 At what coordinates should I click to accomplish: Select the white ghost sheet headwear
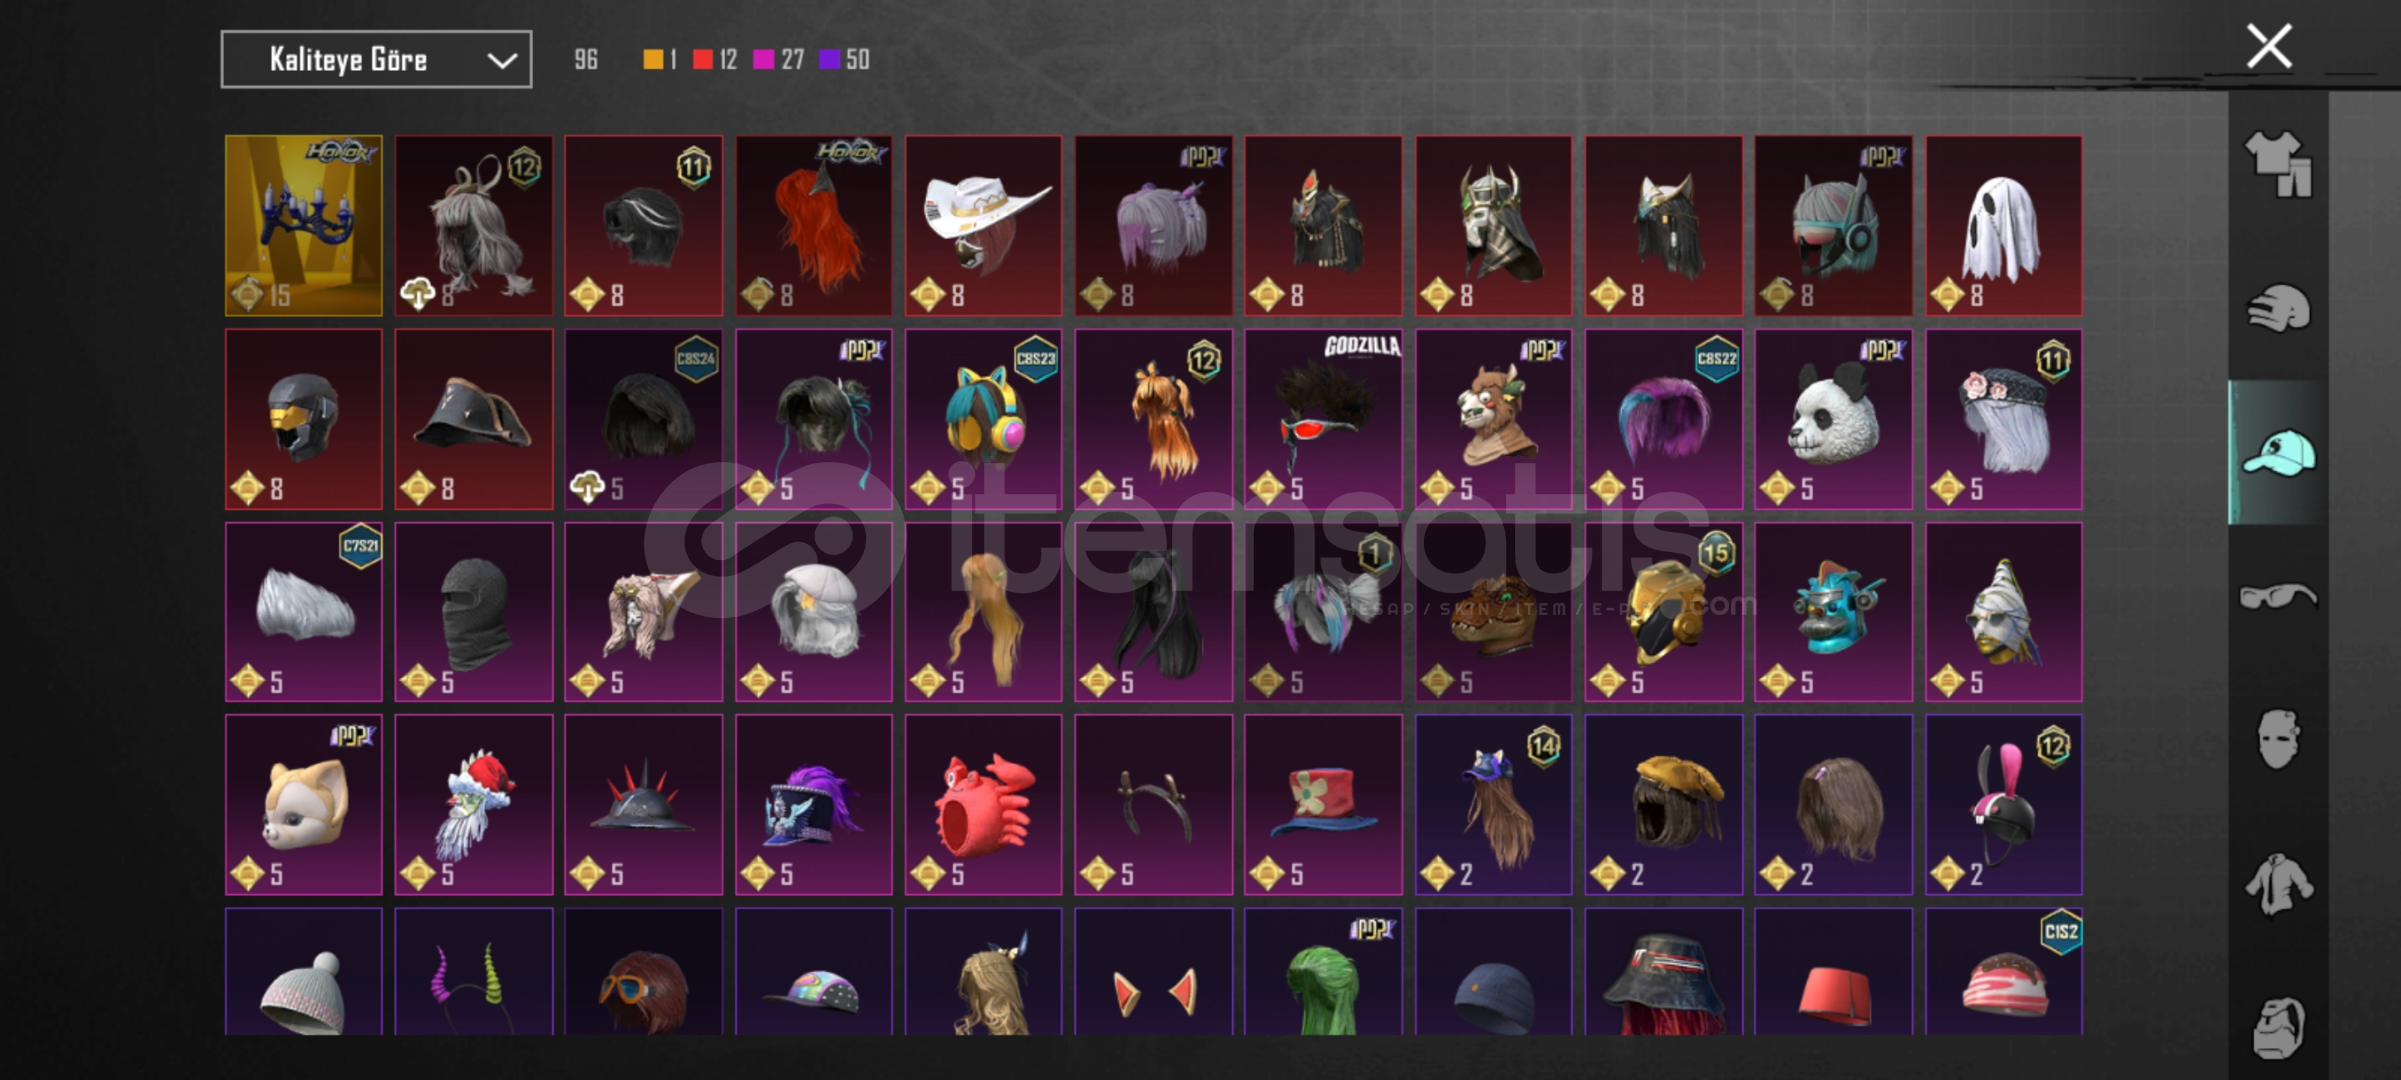(x=2003, y=226)
